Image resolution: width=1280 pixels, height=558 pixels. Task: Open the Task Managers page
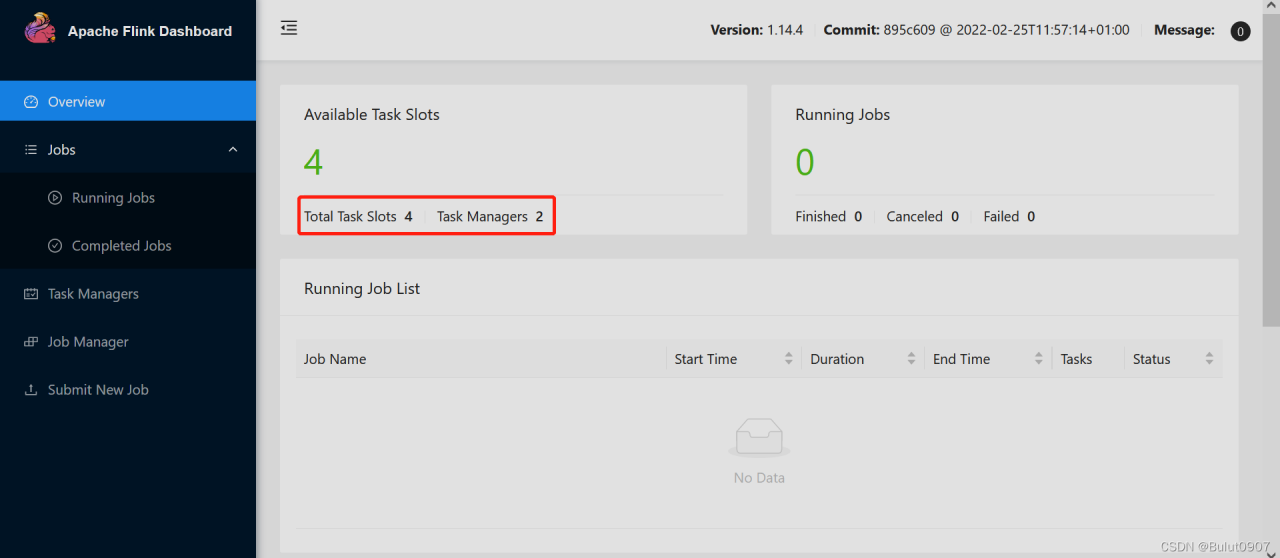click(x=128, y=294)
